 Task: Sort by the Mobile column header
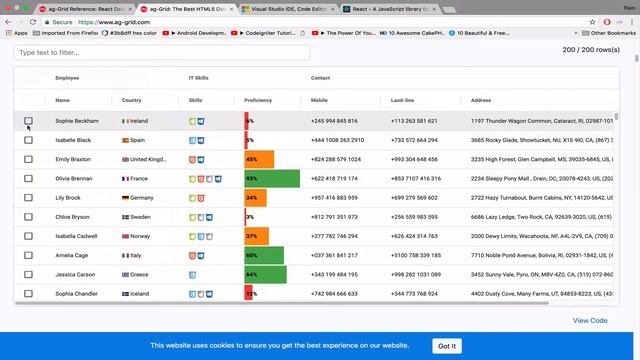[x=319, y=100]
